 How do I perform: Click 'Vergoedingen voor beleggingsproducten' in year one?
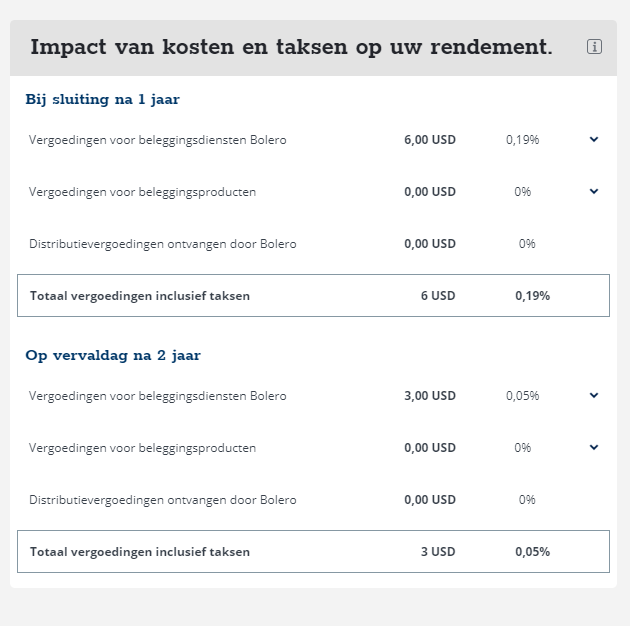point(142,192)
